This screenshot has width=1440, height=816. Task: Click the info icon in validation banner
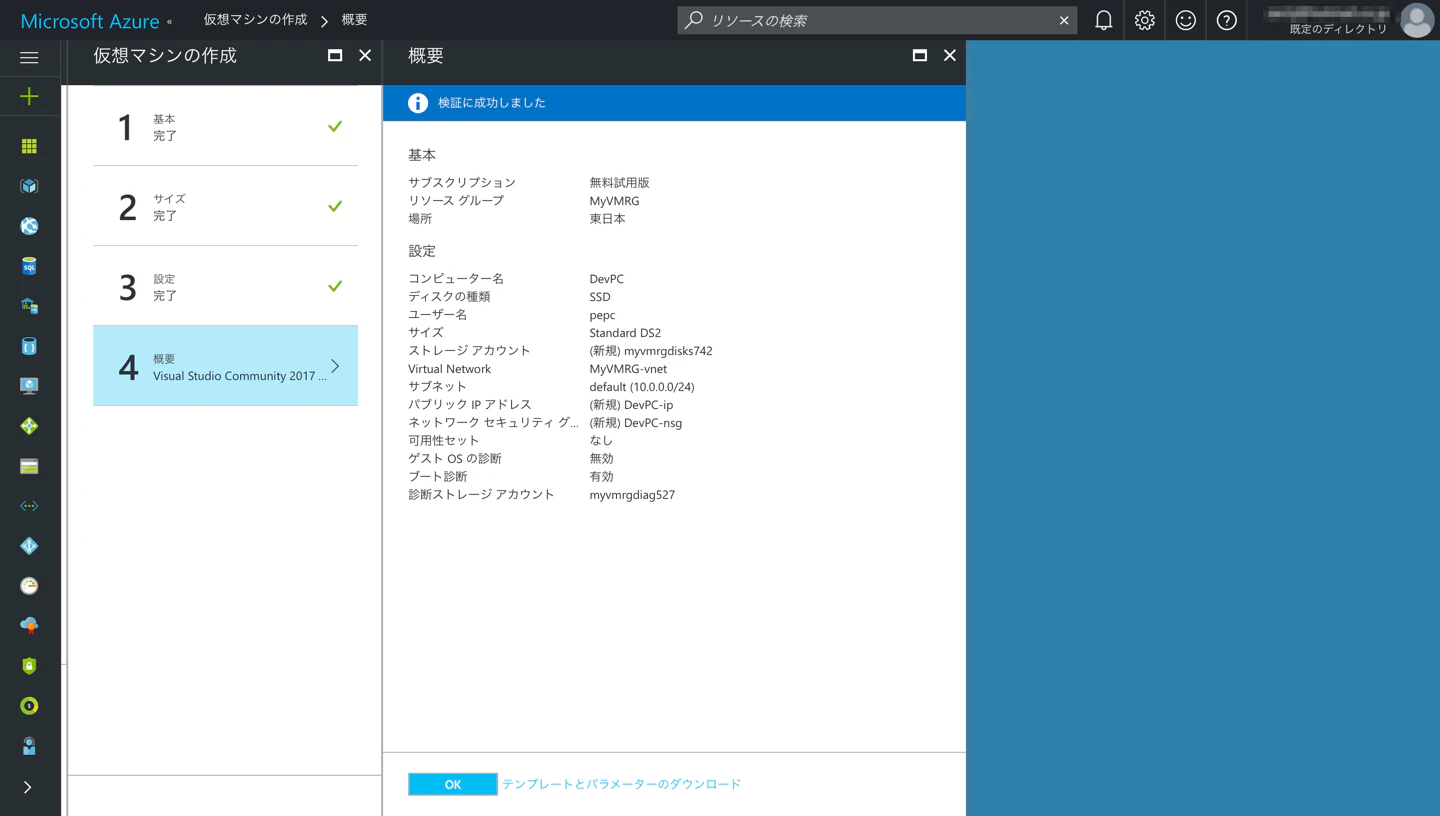tap(418, 103)
